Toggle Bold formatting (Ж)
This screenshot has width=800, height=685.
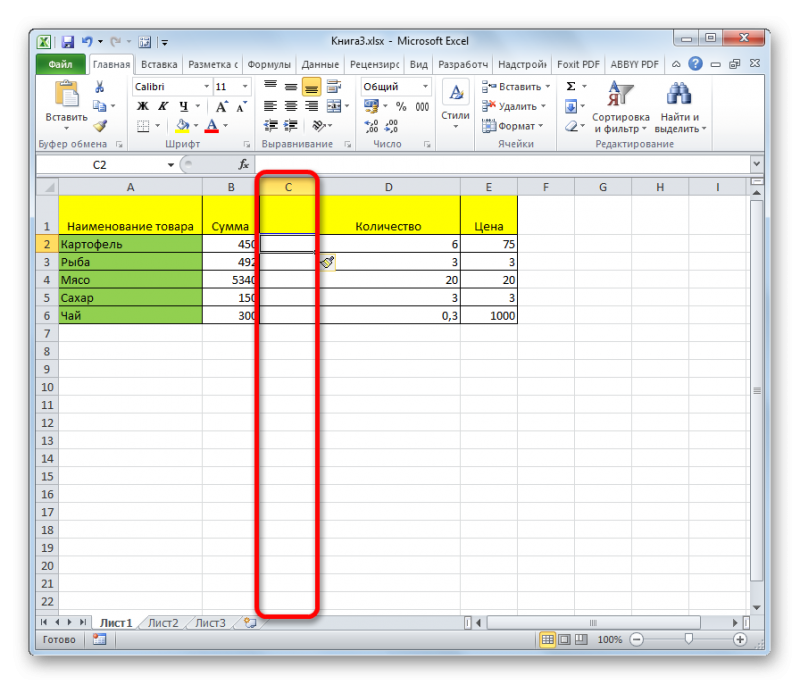[143, 106]
